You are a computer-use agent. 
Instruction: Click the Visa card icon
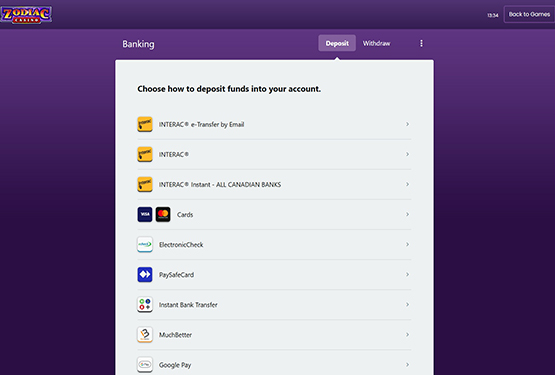145,215
